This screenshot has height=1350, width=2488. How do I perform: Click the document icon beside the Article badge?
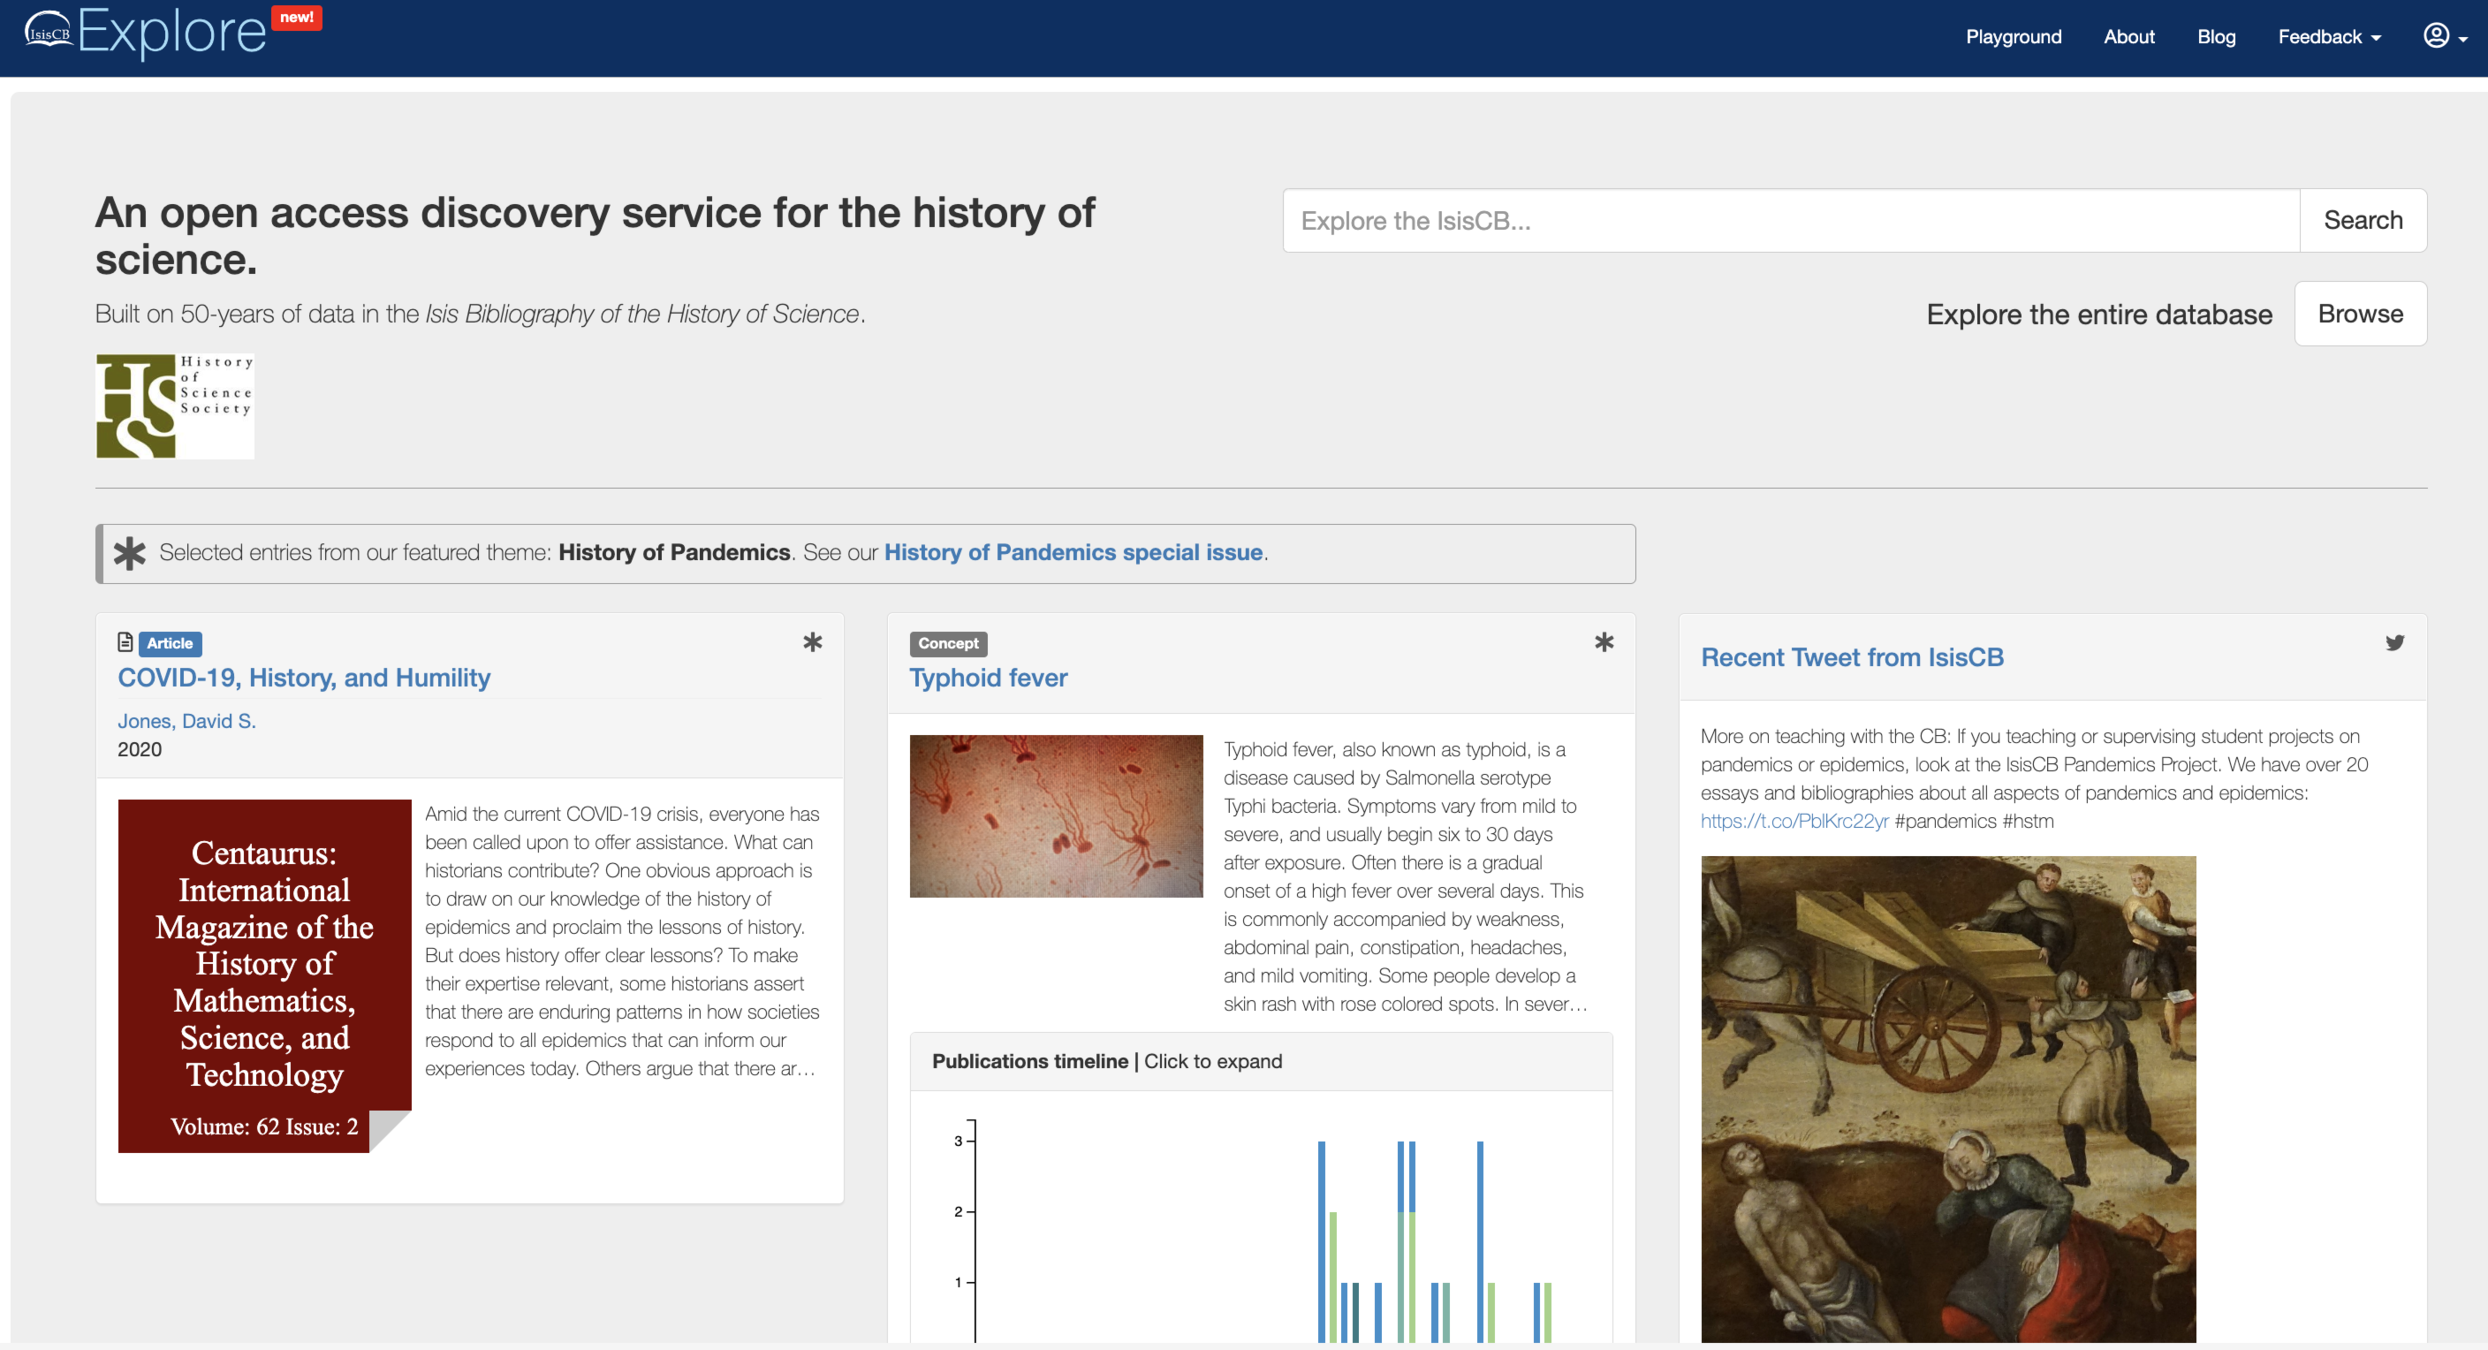click(x=125, y=642)
